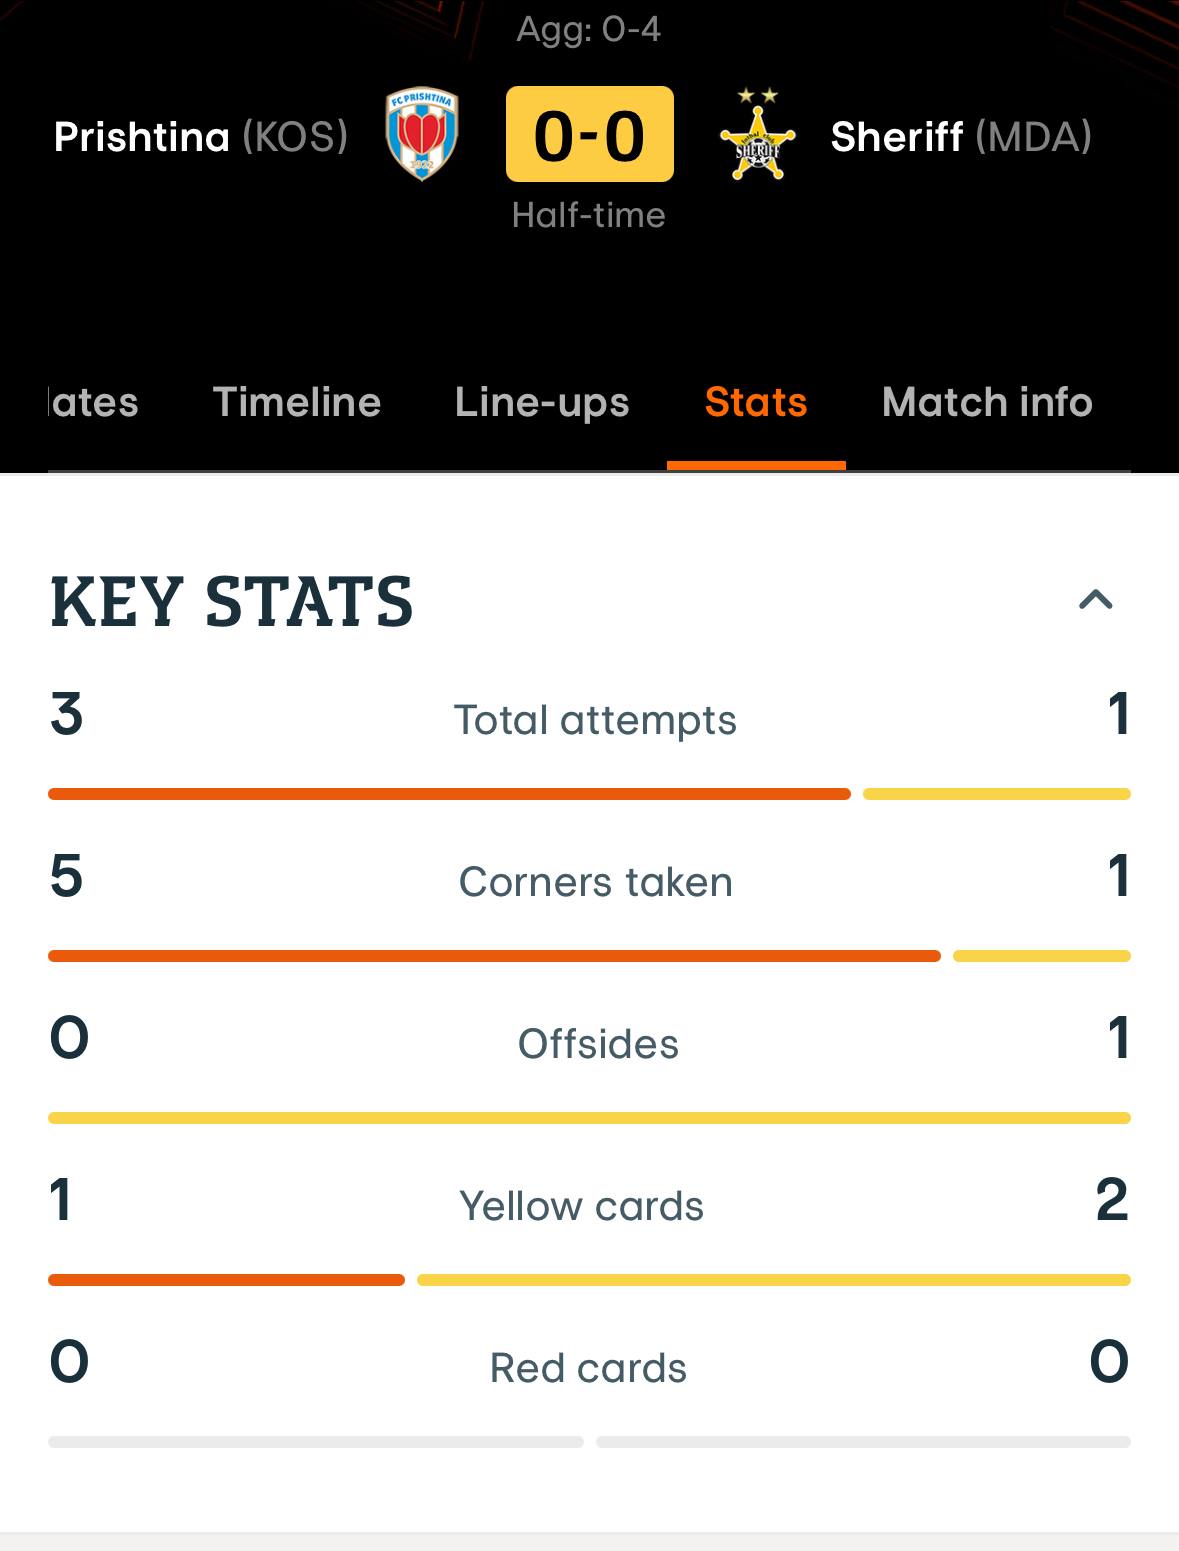Tap the yellow Yellow cards bar segment
The image size is (1179, 1551).
coord(774,1280)
